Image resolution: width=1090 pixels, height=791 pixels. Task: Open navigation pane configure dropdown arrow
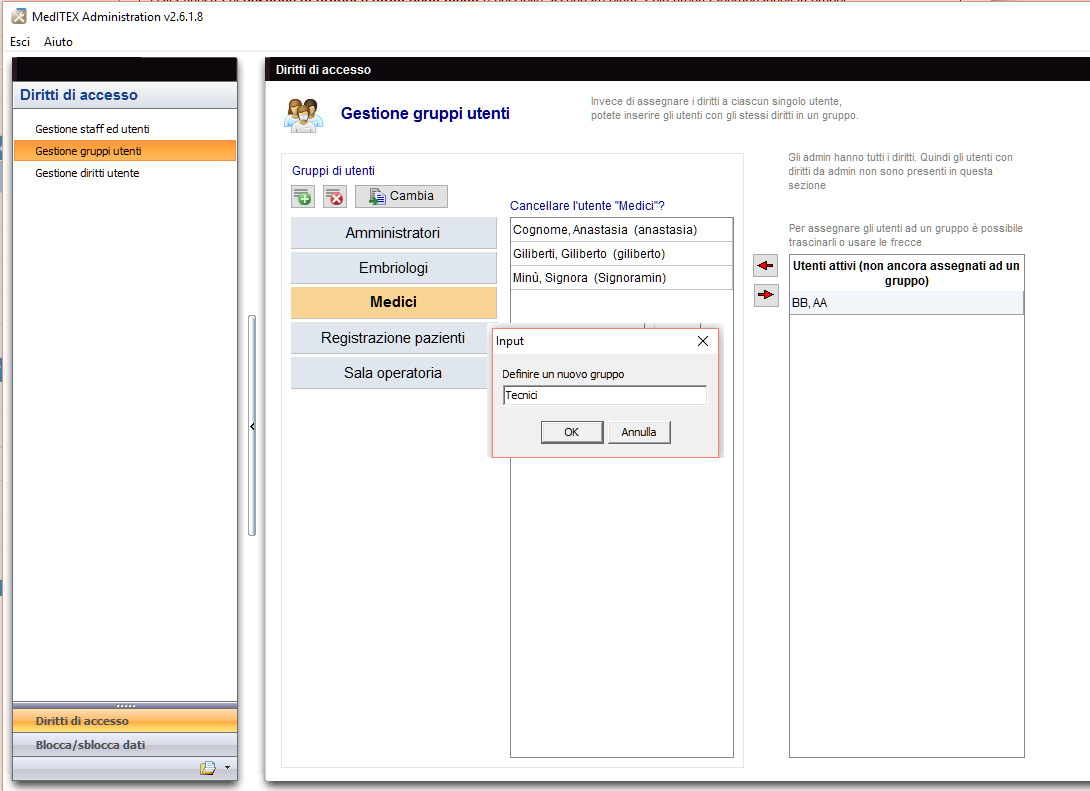tap(227, 768)
